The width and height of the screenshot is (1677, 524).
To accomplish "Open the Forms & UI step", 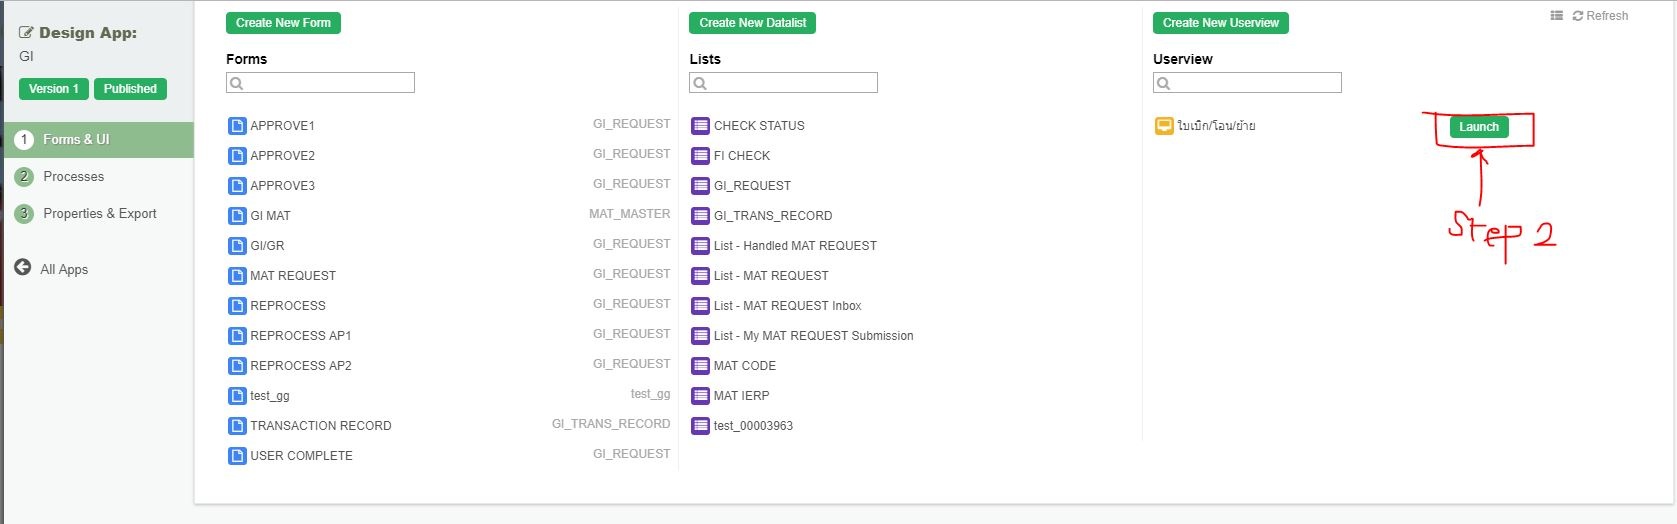I will click(76, 140).
